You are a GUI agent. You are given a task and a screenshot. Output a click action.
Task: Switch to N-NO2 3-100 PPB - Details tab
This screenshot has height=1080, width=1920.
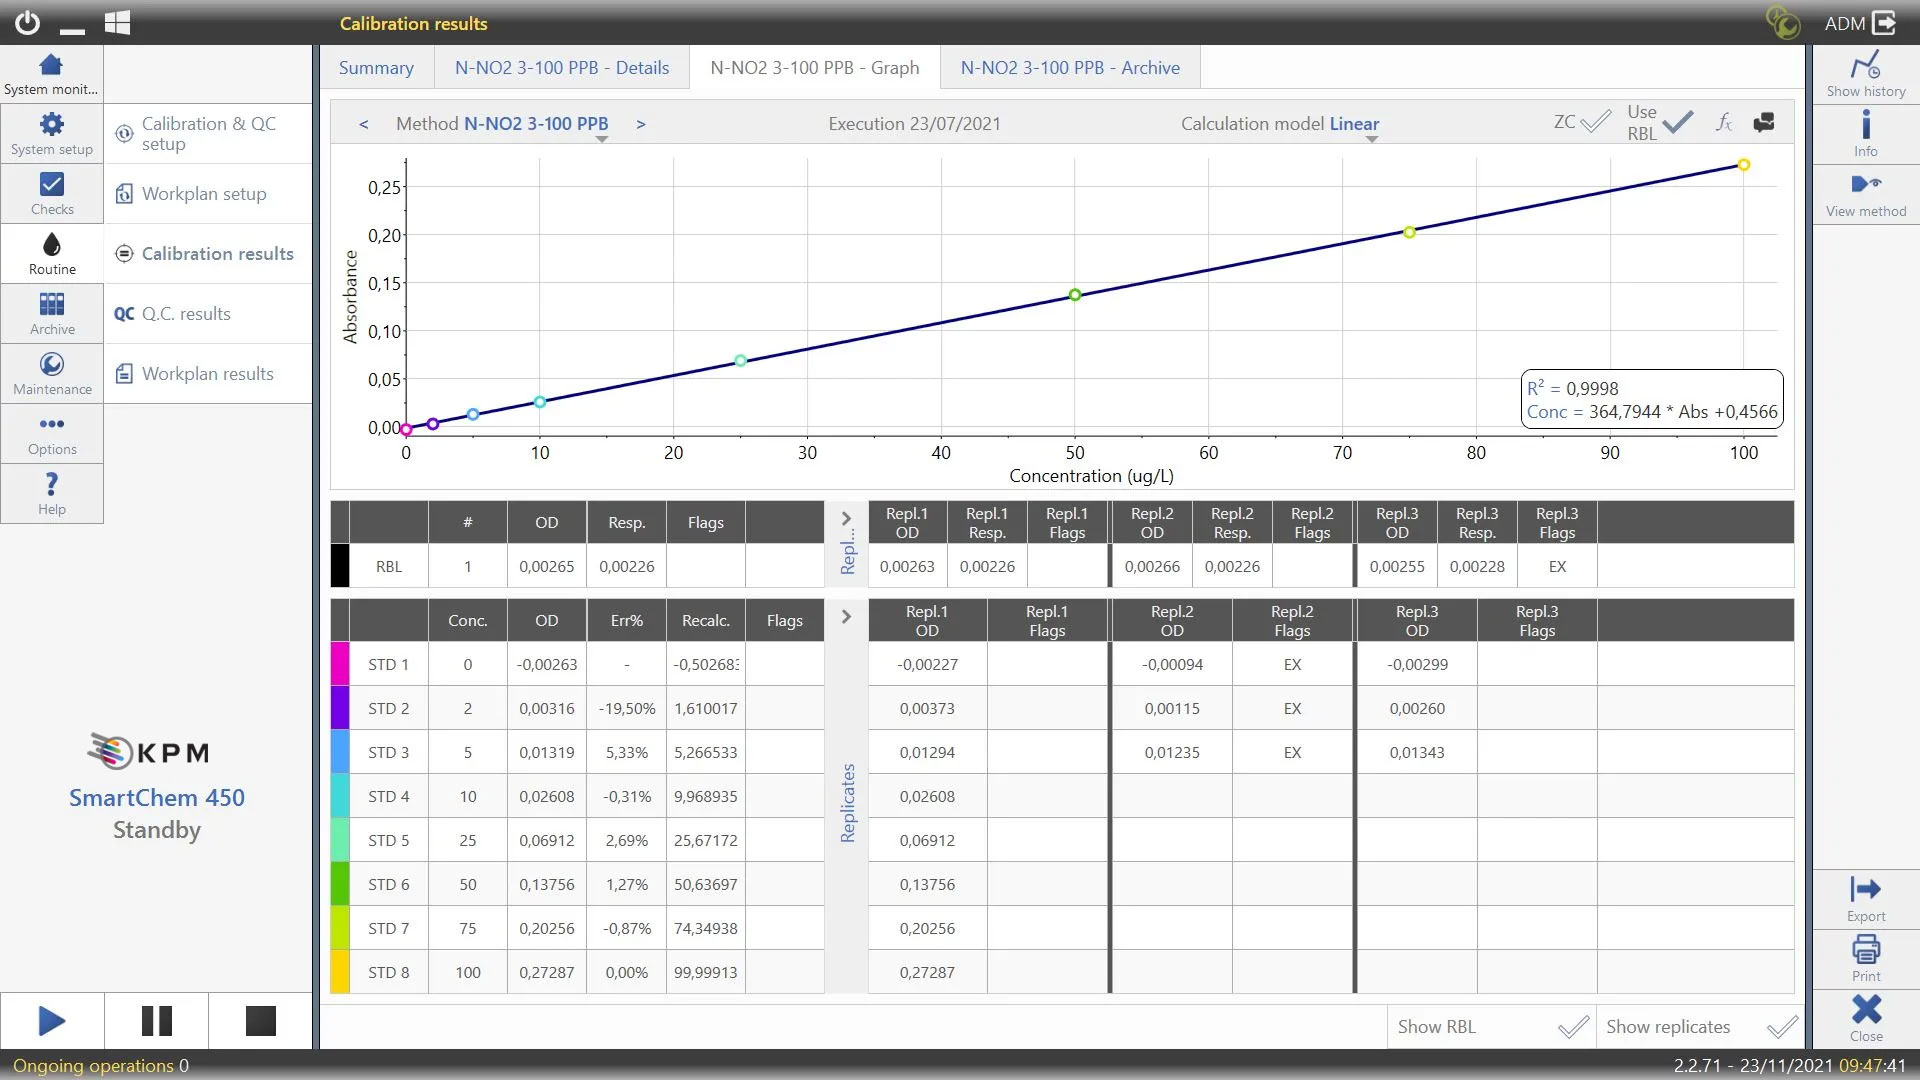coord(561,68)
